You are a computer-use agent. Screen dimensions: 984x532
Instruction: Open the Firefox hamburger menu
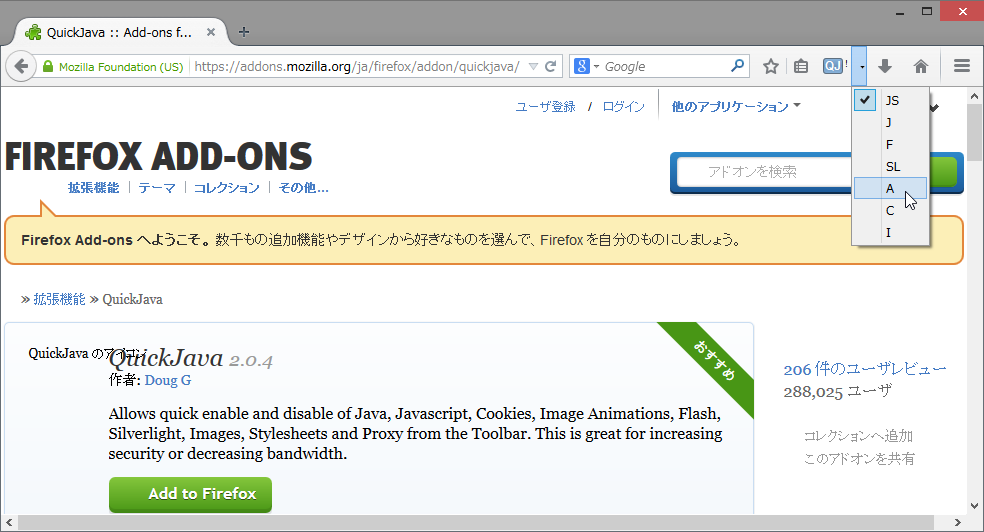click(961, 66)
